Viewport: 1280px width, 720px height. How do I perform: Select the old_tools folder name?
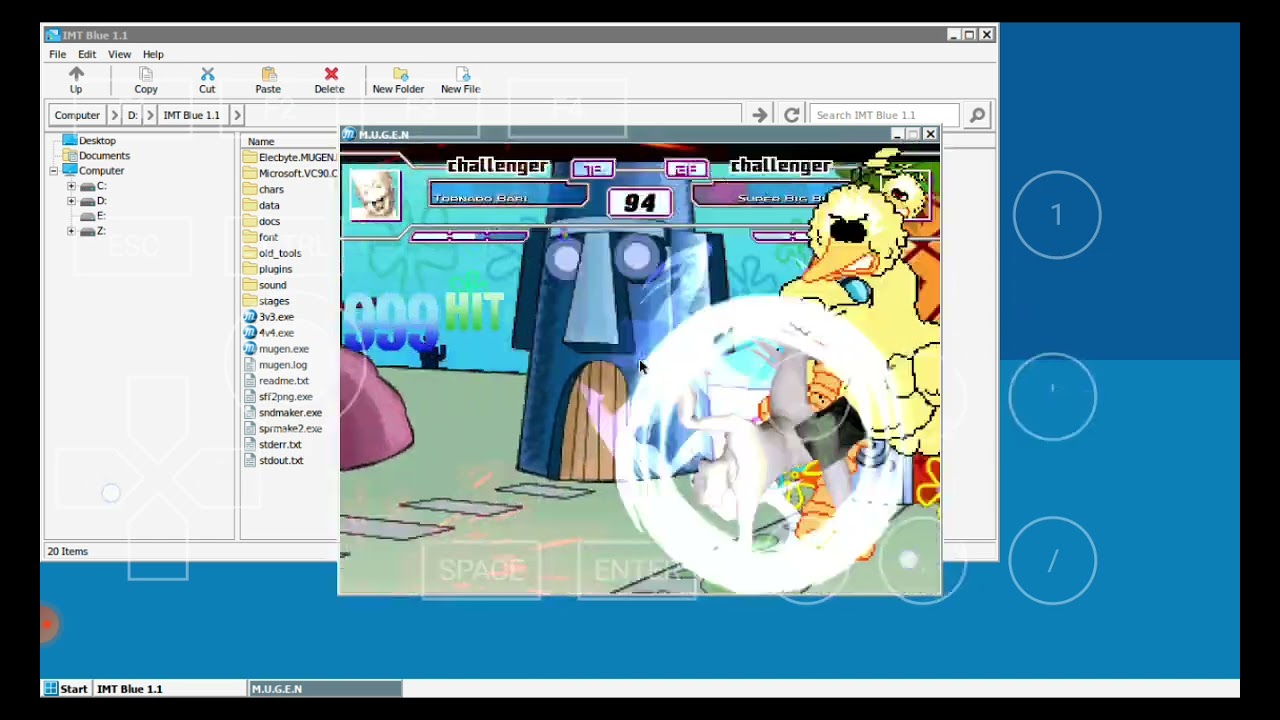coord(280,253)
